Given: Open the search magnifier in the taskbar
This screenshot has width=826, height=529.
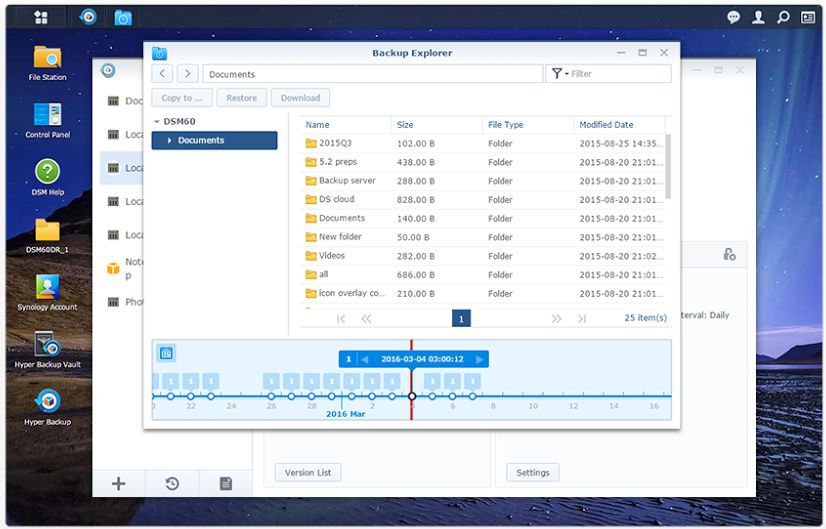Looking at the screenshot, I should pyautogui.click(x=783, y=17).
